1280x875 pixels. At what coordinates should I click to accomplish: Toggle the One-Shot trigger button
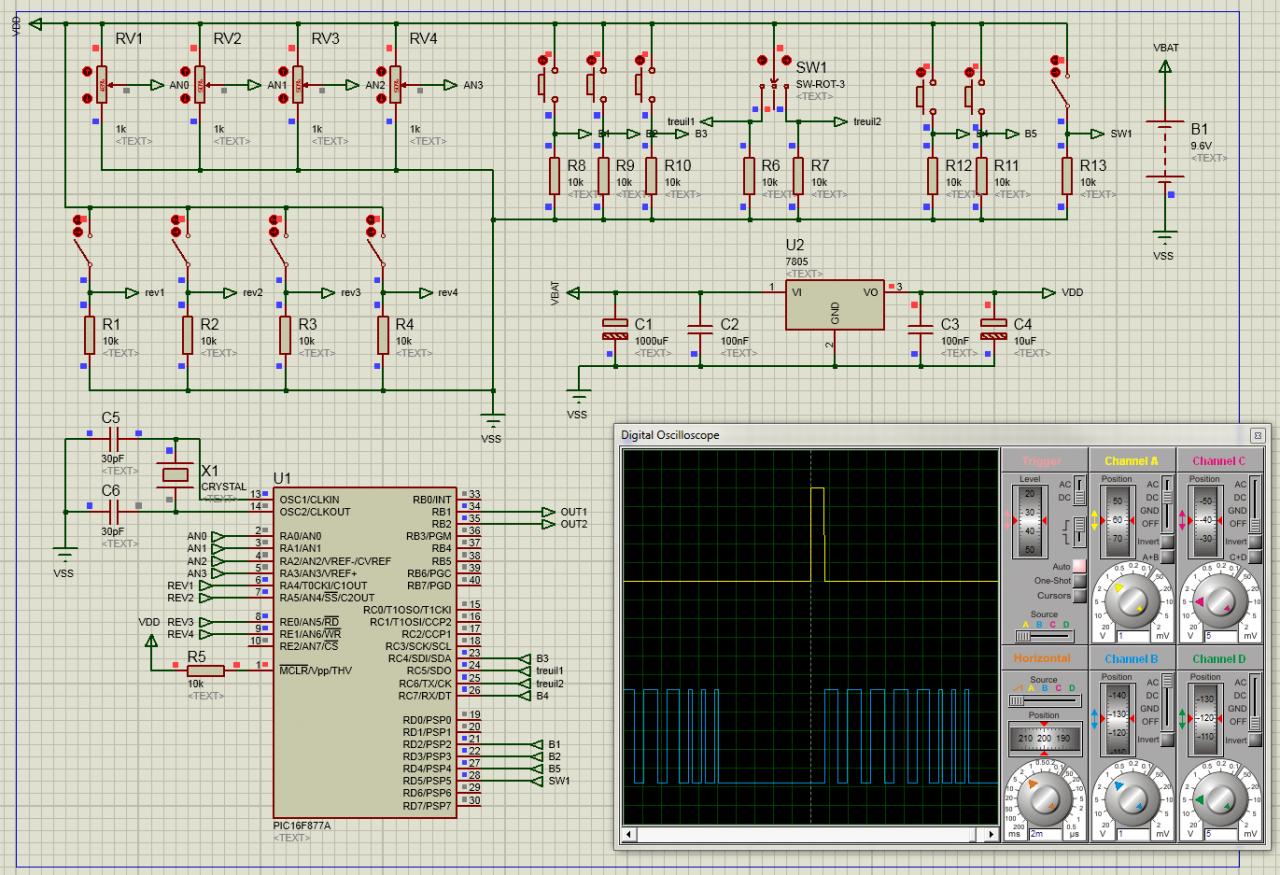point(1080,581)
